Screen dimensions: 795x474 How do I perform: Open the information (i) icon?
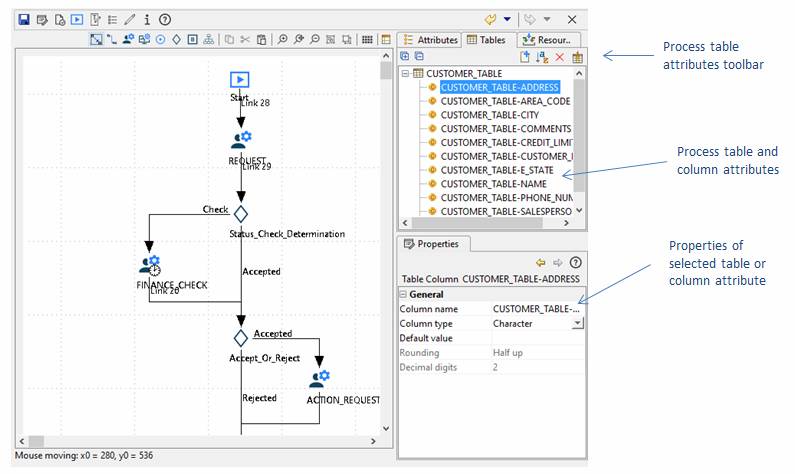(147, 19)
